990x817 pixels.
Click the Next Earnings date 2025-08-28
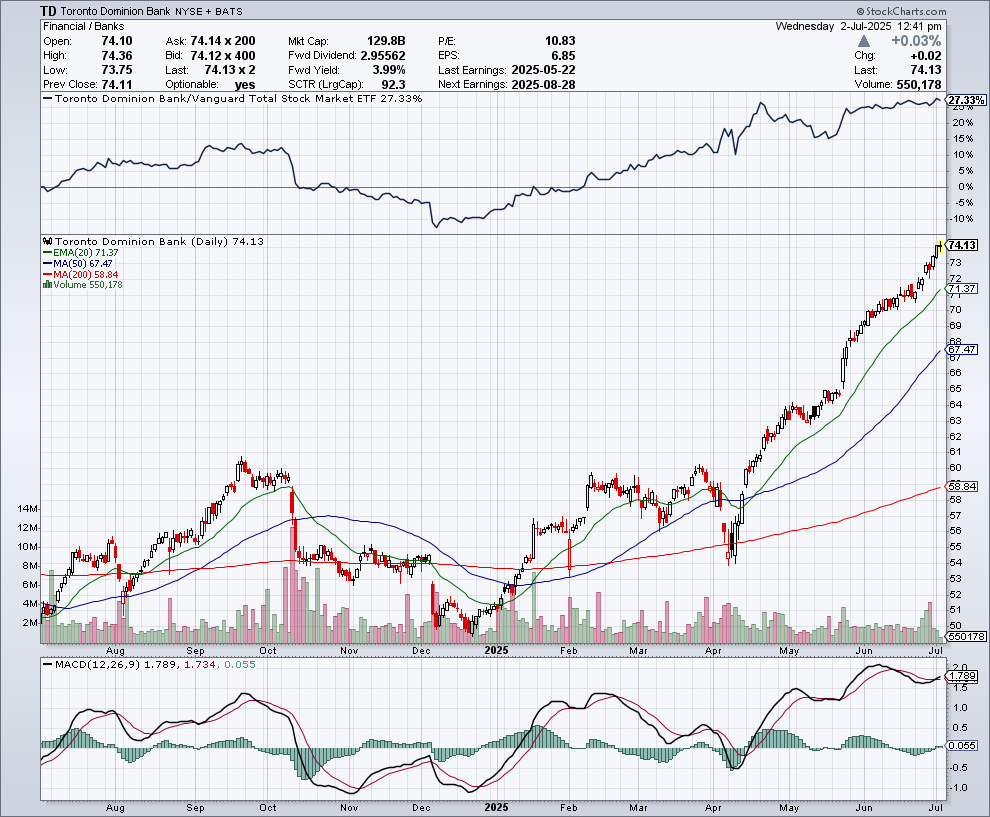pos(544,85)
